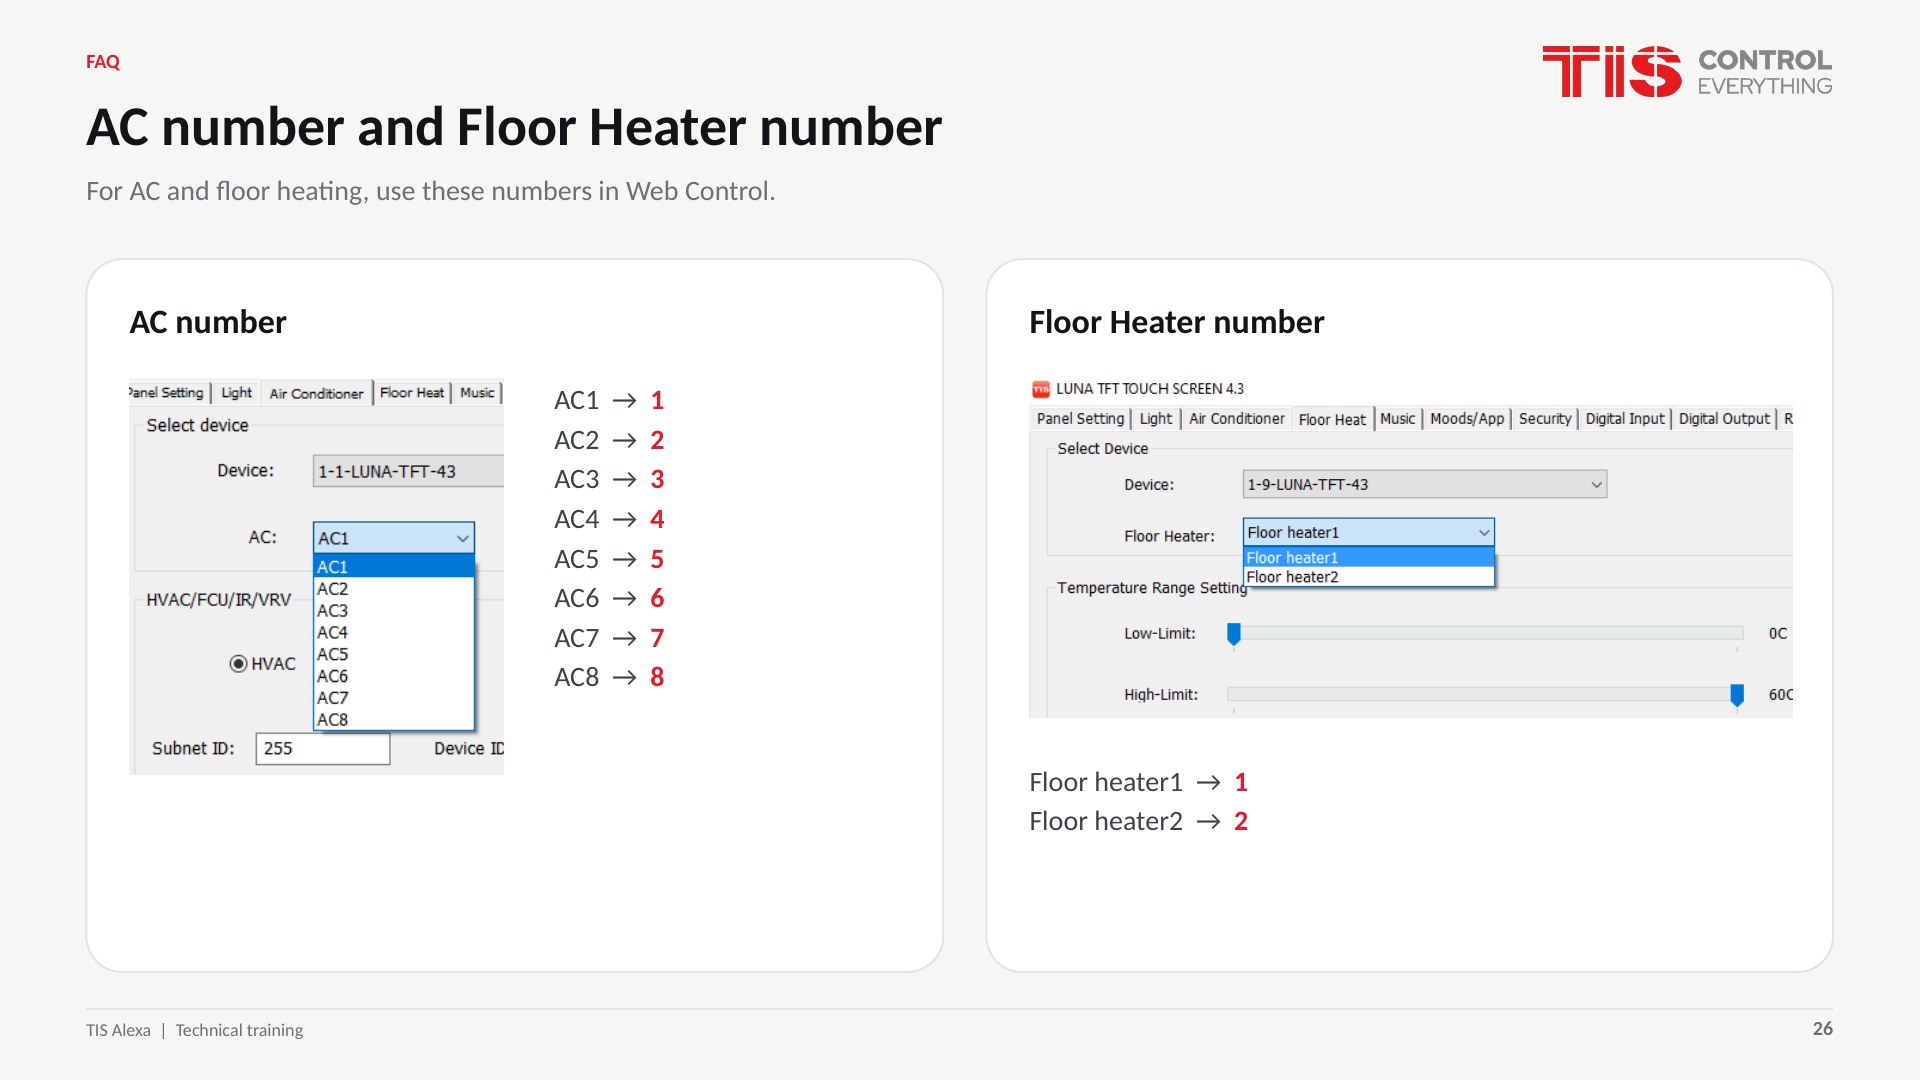Open the Security tab
Image resolution: width=1920 pixels, height=1080 pixels.
tap(1545, 419)
